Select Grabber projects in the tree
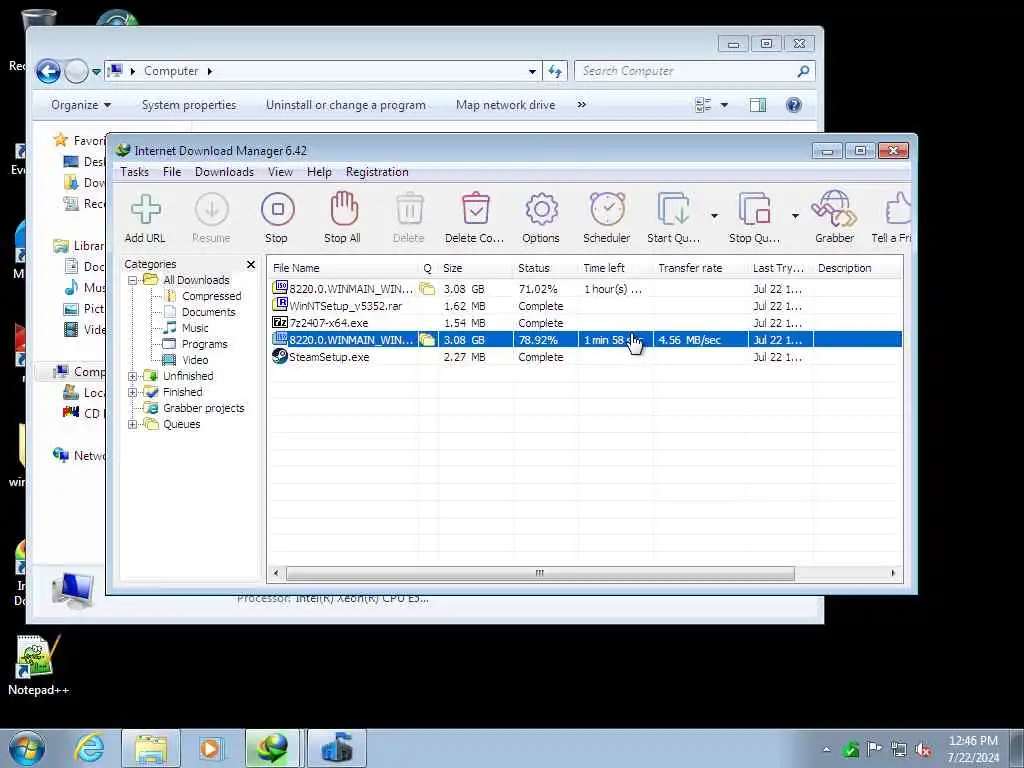 204,408
